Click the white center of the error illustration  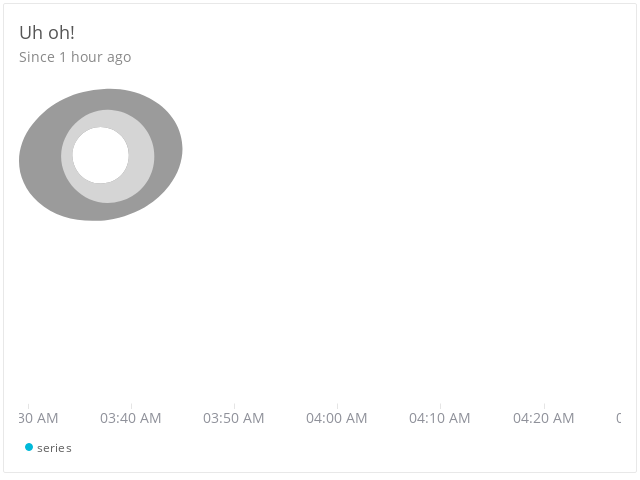100,156
